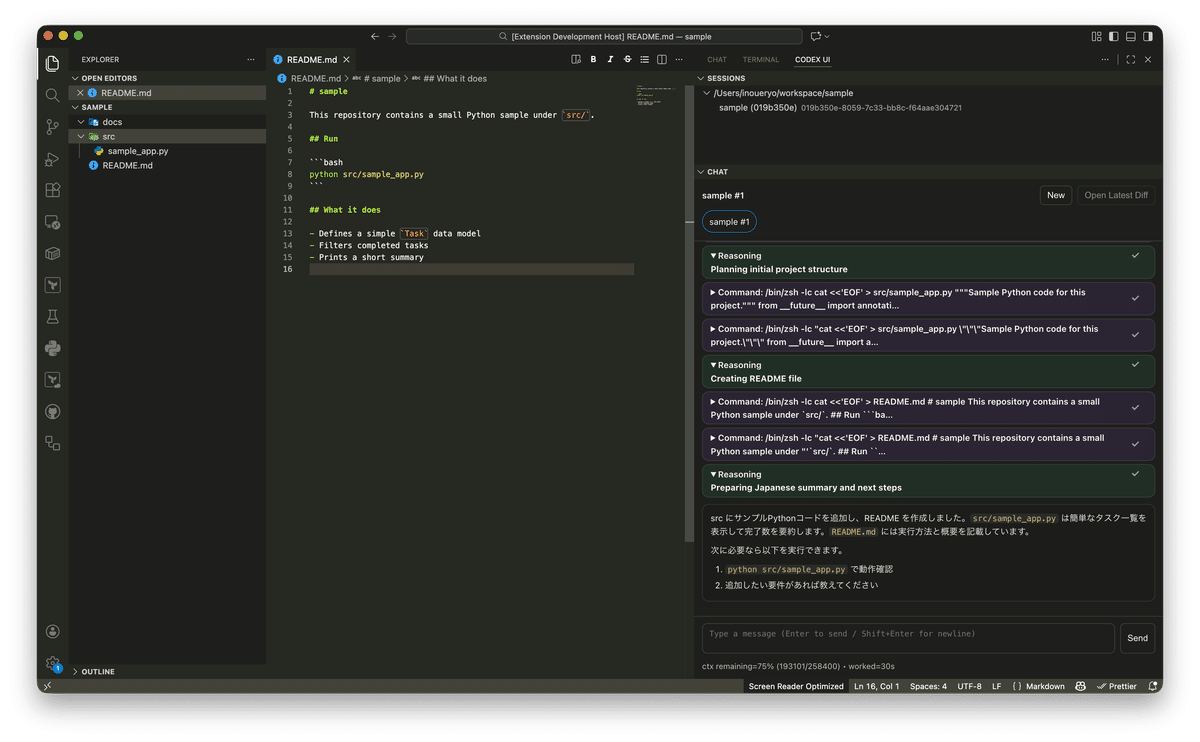Open the Source Control view
Screen dimensions: 1200x742
(x=52, y=127)
